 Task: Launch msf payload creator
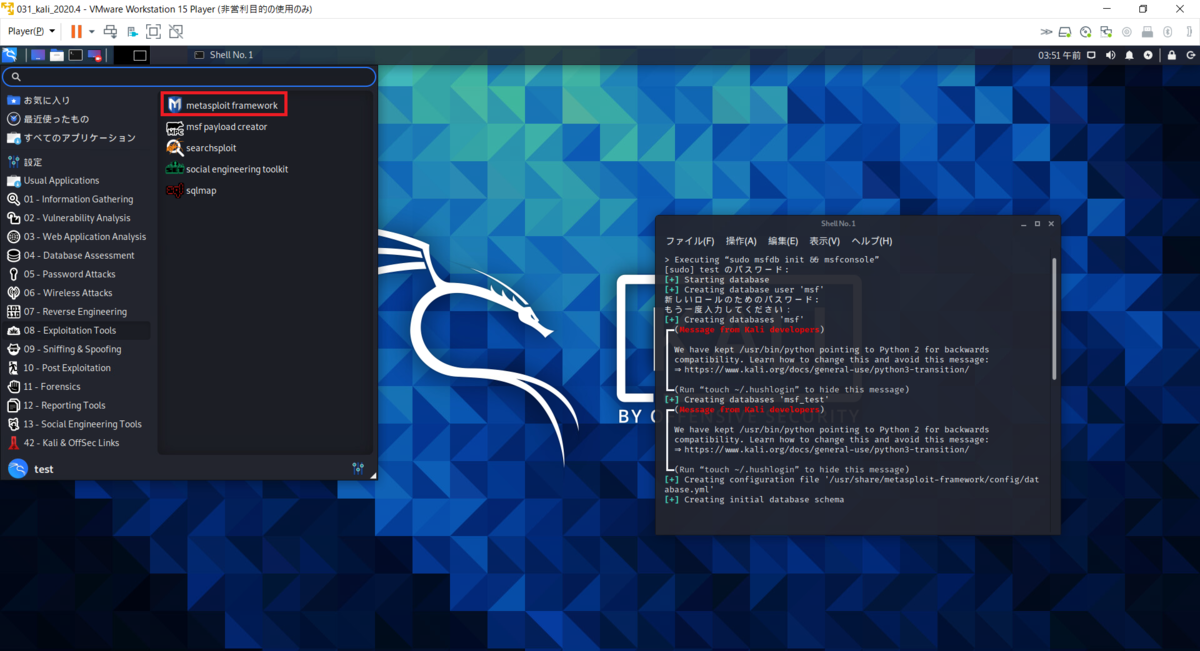click(x=218, y=127)
